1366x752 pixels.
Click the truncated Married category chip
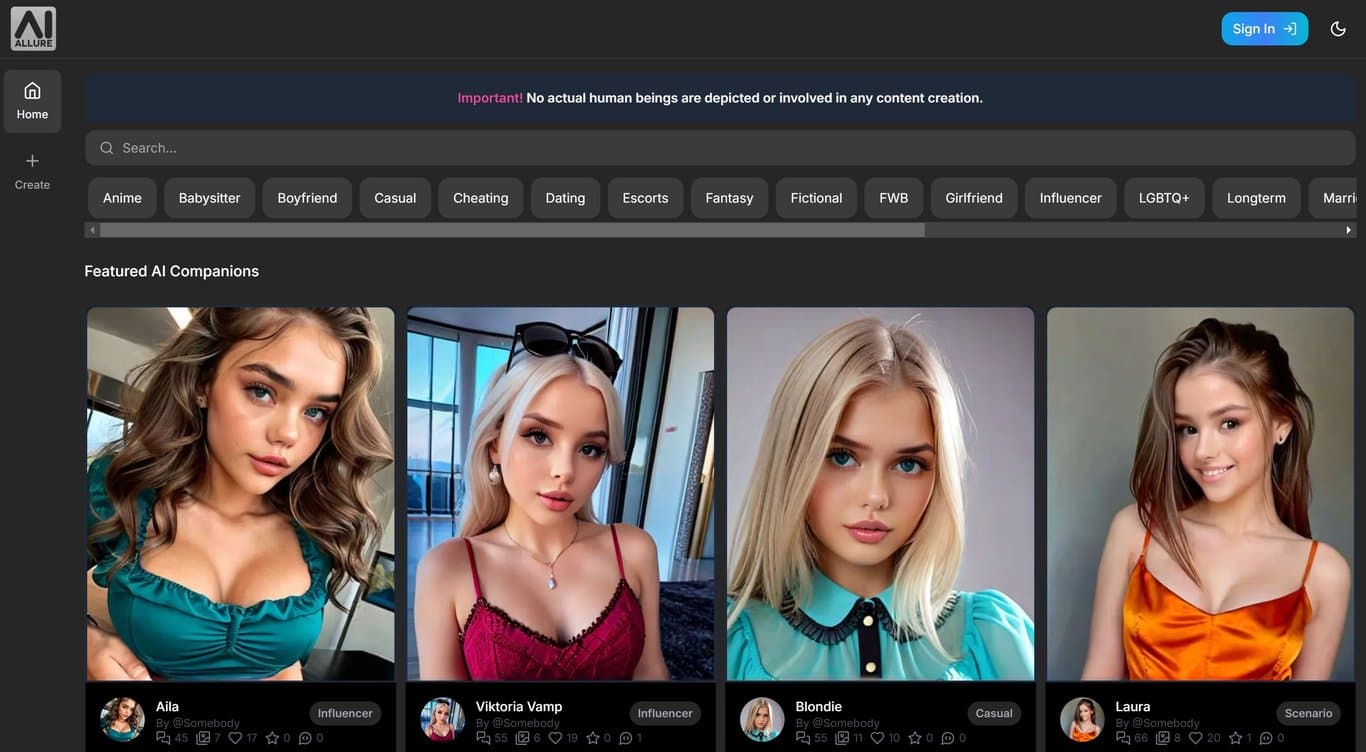click(x=1340, y=197)
